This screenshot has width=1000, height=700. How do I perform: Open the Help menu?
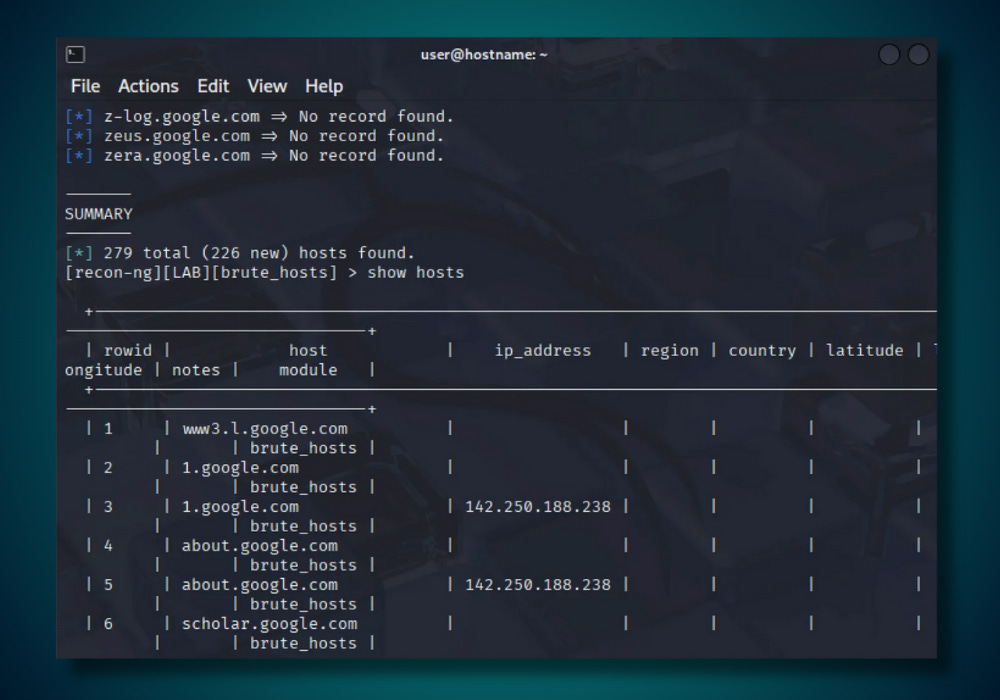(324, 87)
